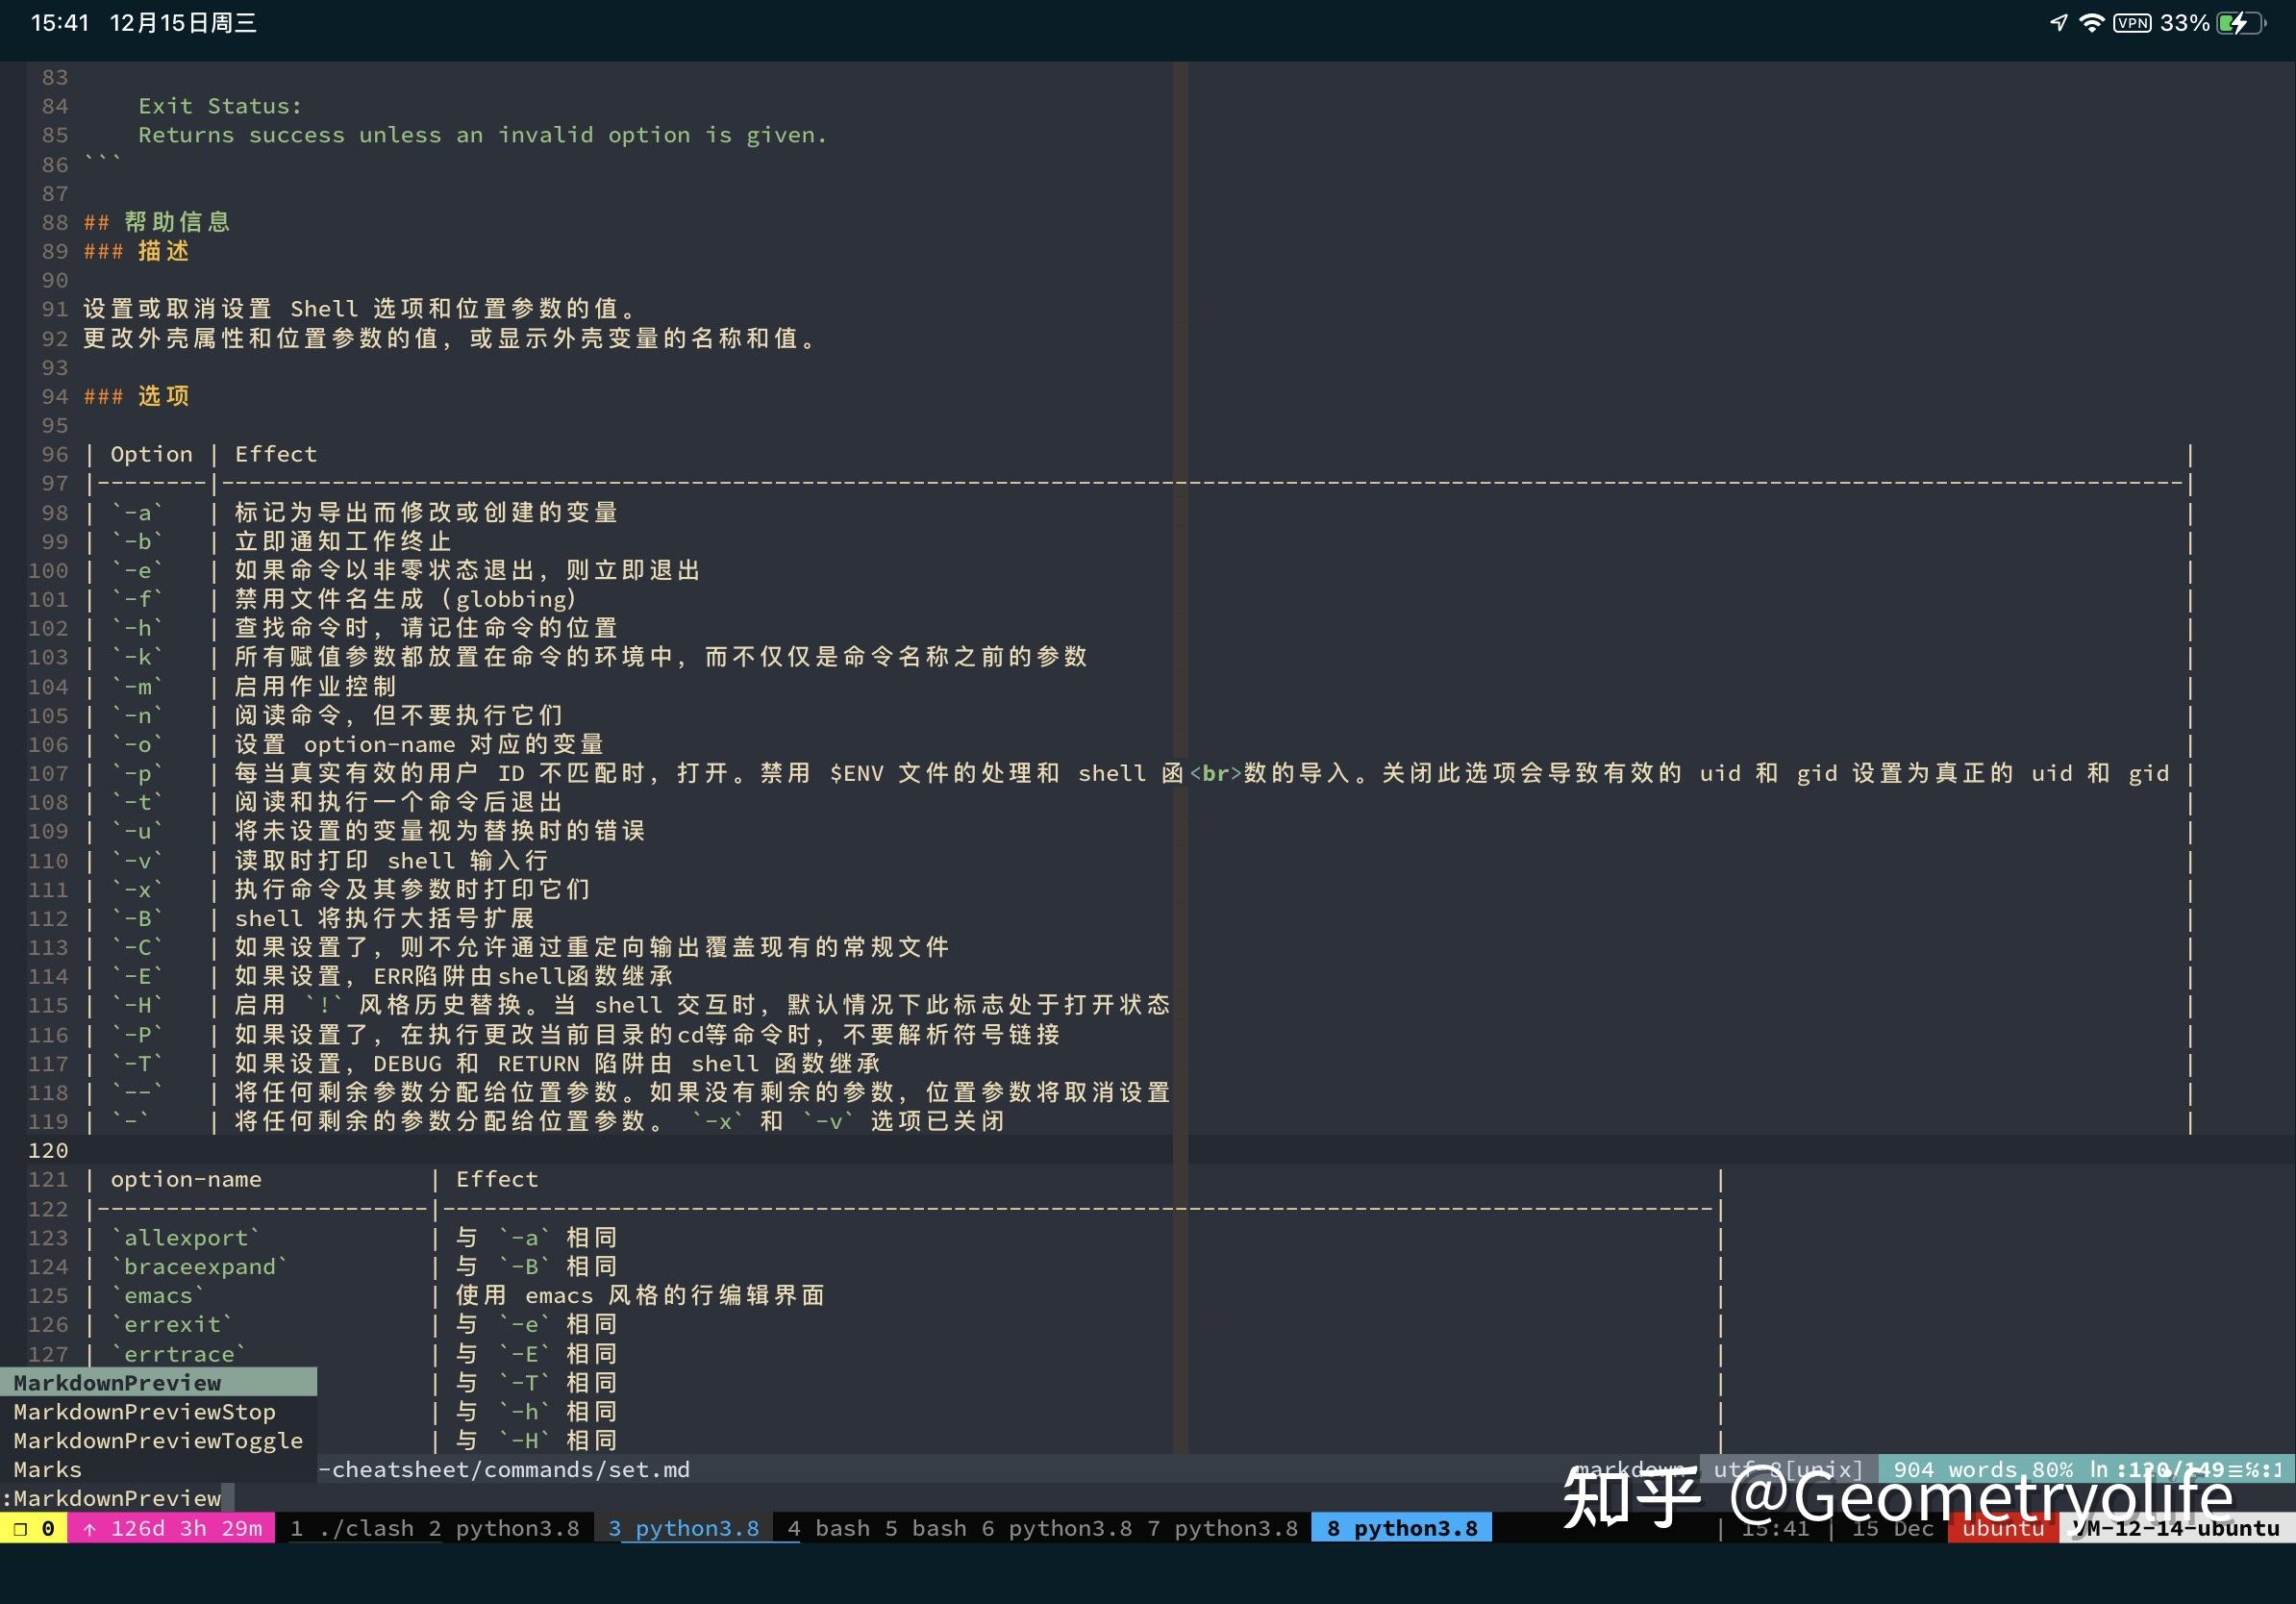Choose MarkdownPreviewToggle completion entry

(158, 1441)
